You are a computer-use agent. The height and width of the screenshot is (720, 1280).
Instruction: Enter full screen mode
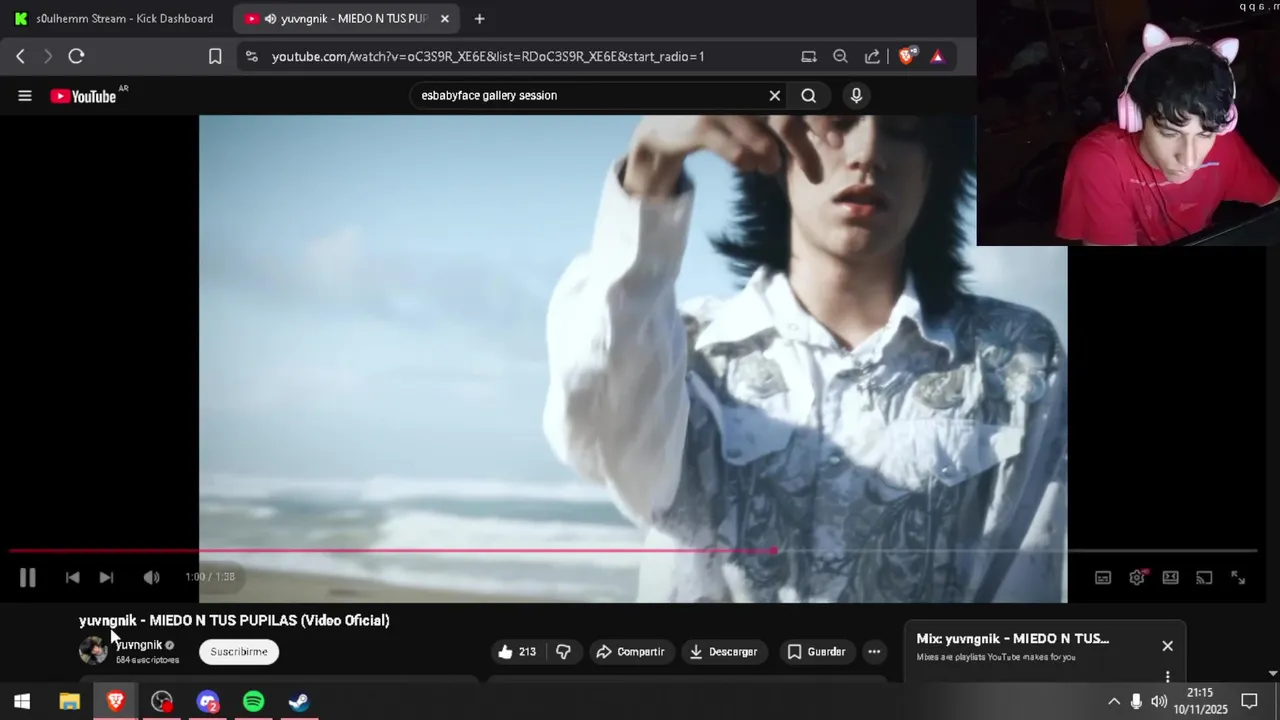pyautogui.click(x=1238, y=577)
